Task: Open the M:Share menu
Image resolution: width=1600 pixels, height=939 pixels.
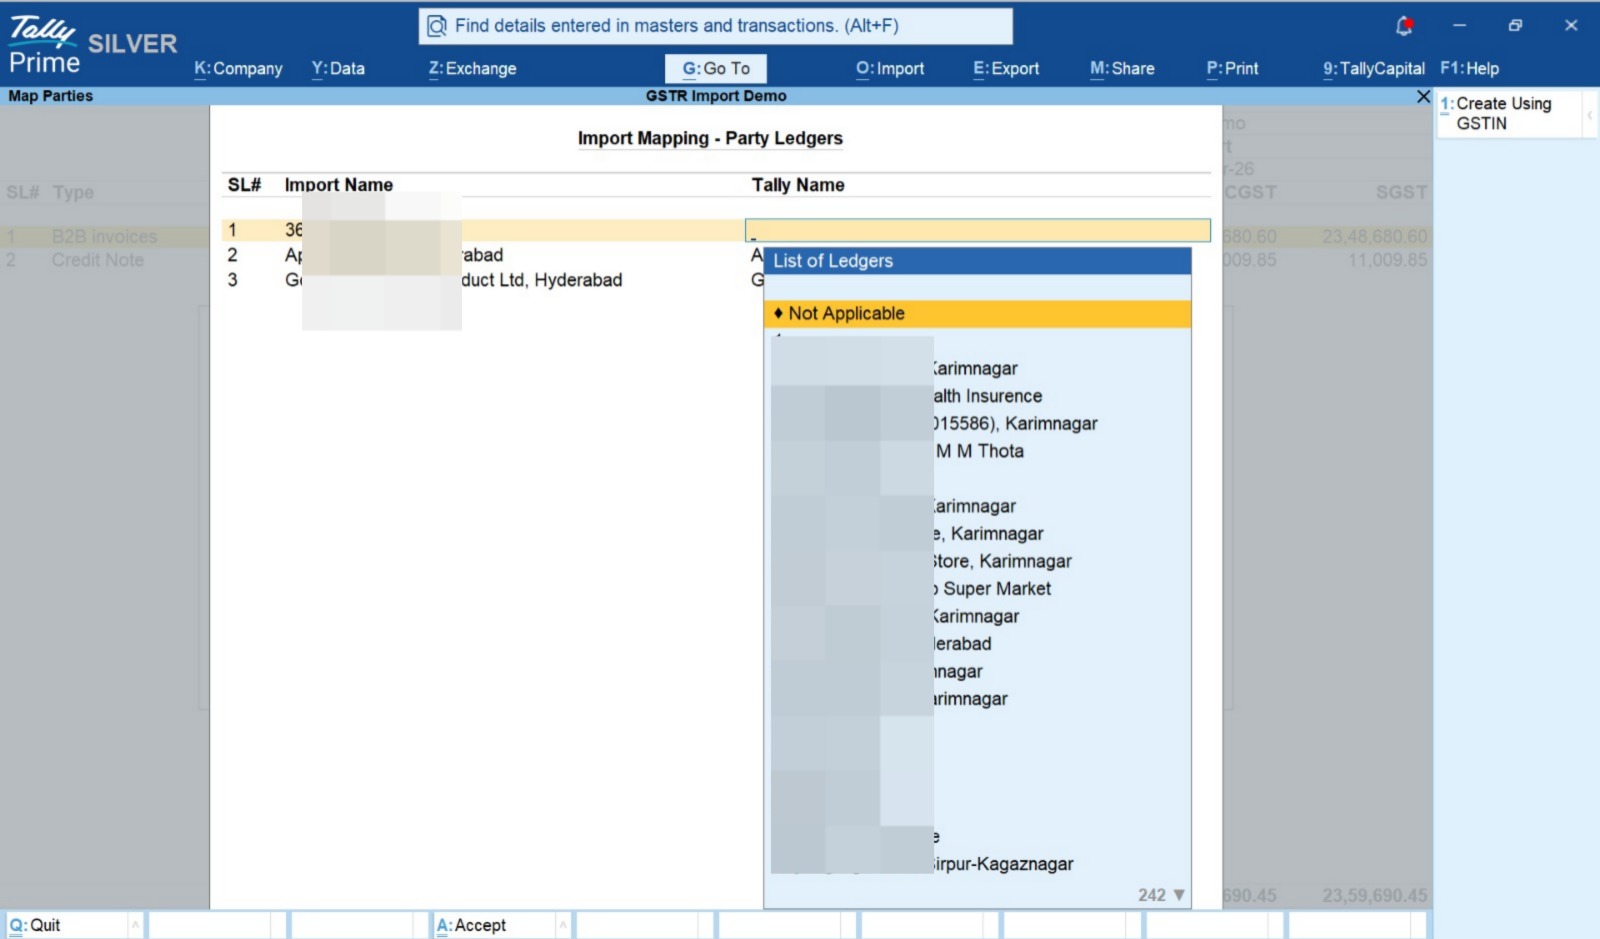Action: point(1122,68)
